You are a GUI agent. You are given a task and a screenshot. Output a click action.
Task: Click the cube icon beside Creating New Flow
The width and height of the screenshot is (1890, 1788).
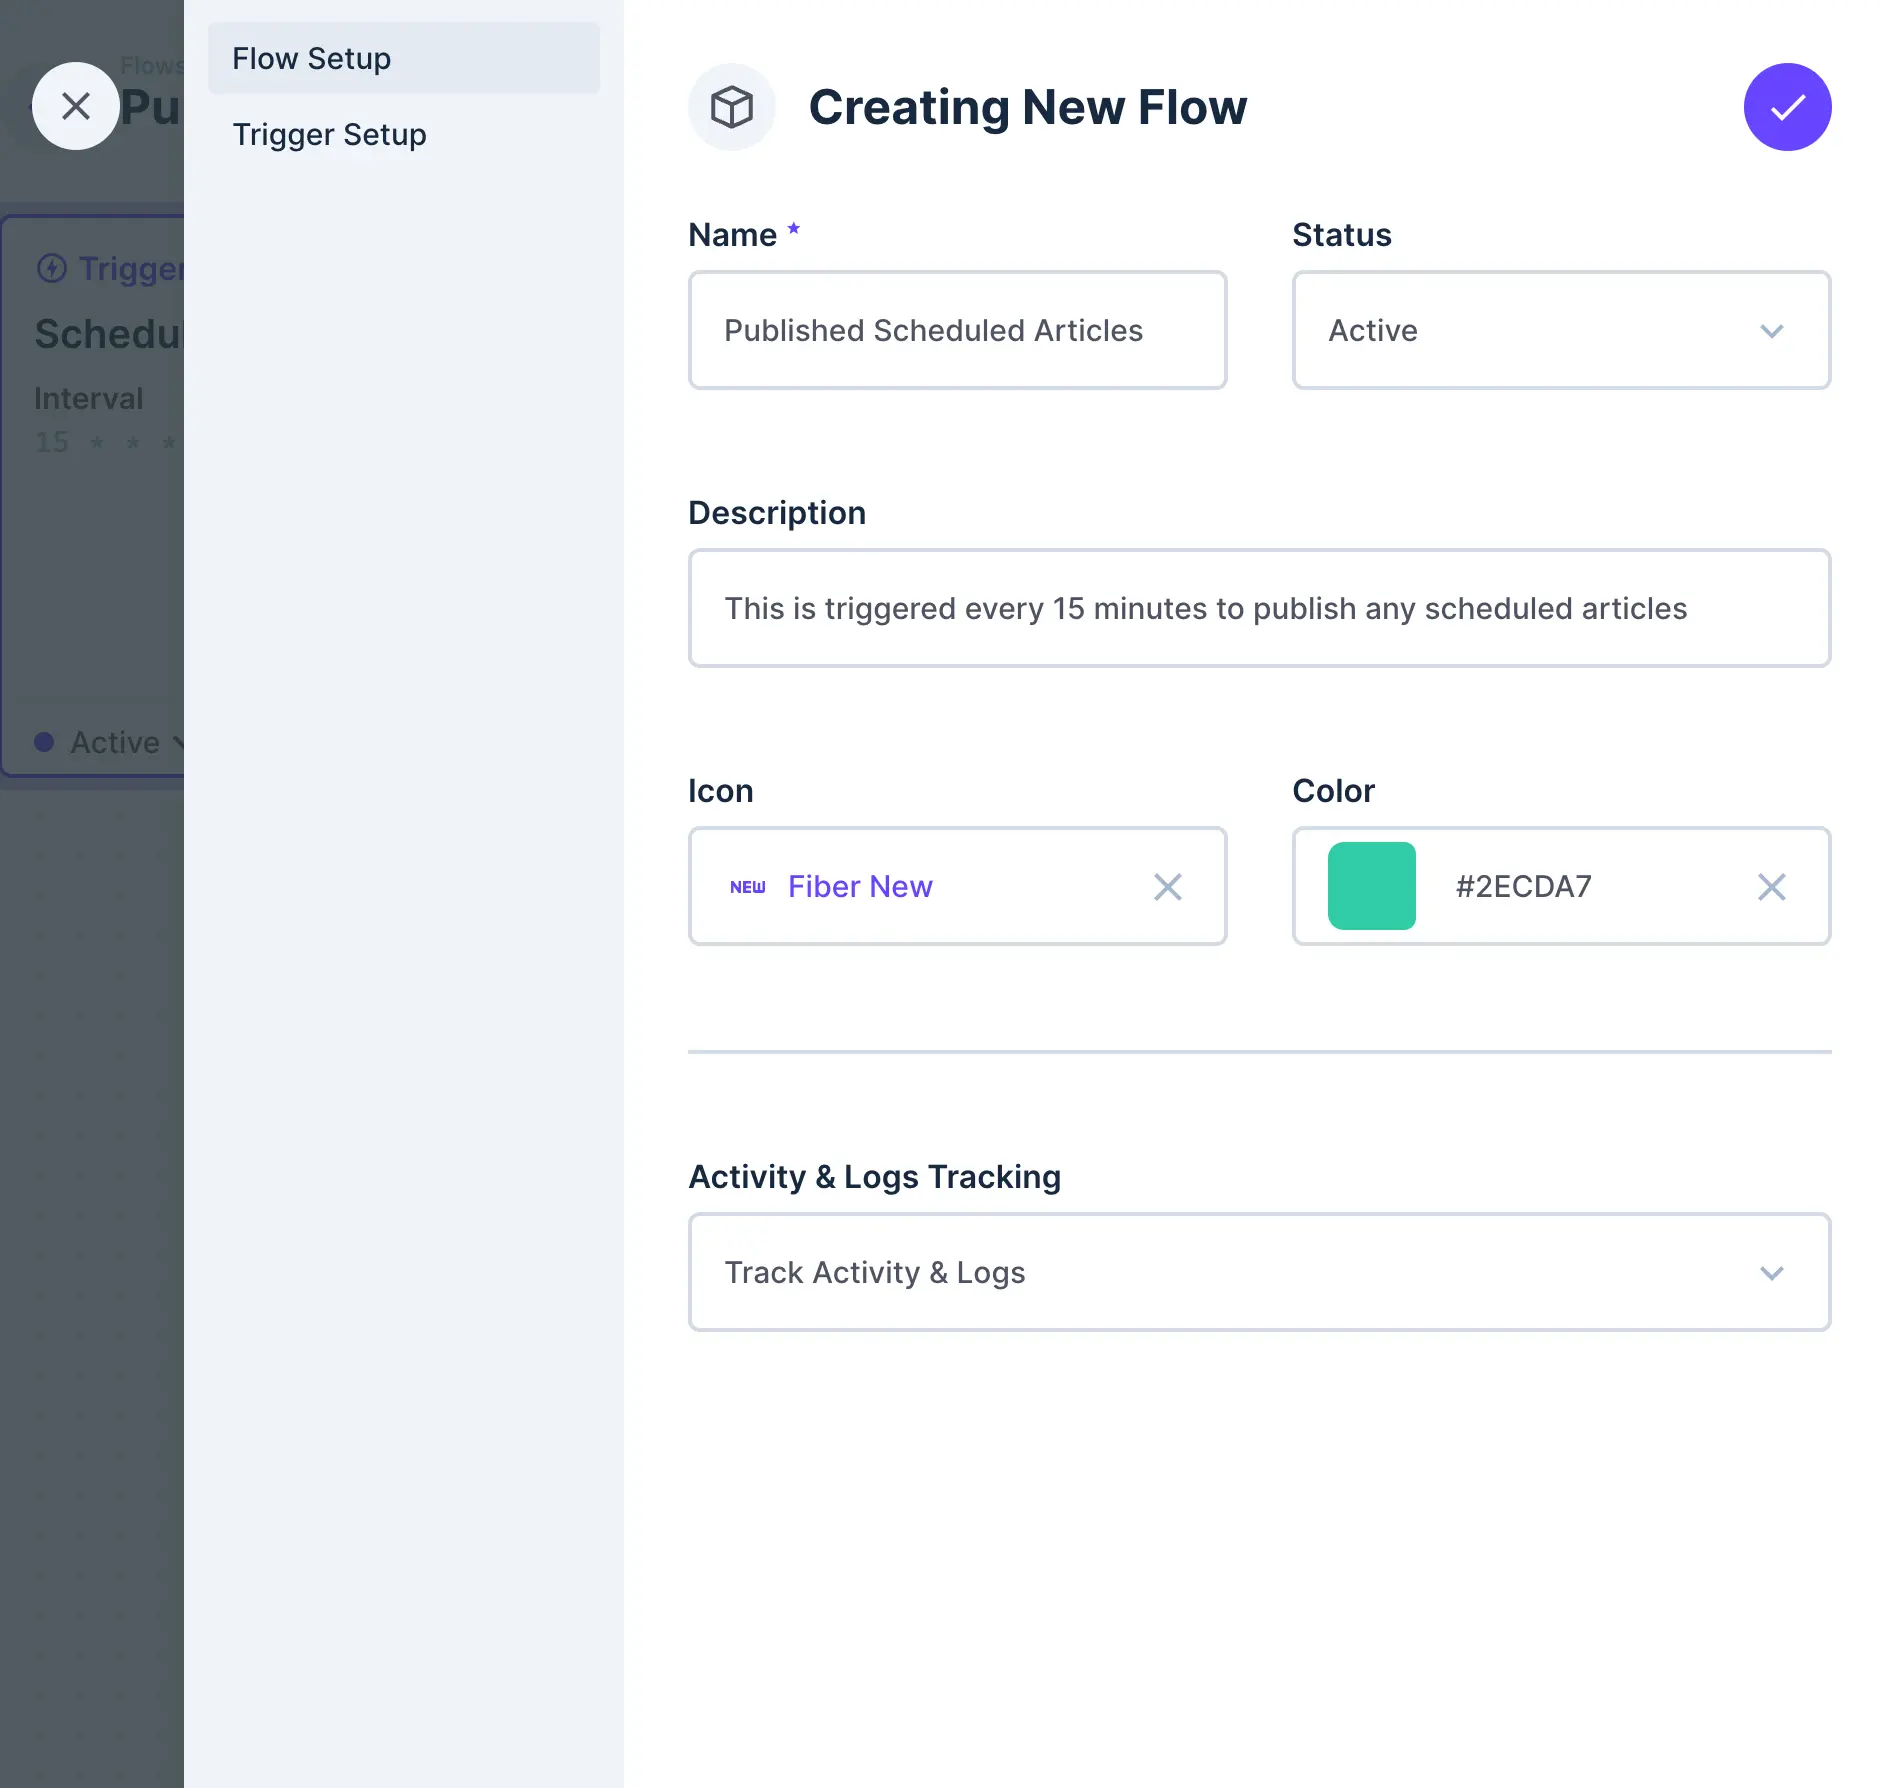pyautogui.click(x=732, y=107)
